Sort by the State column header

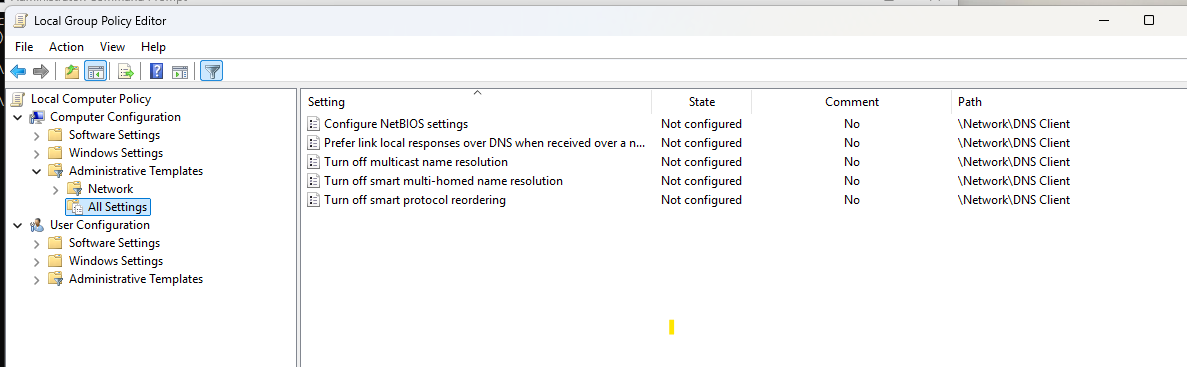click(x=702, y=101)
